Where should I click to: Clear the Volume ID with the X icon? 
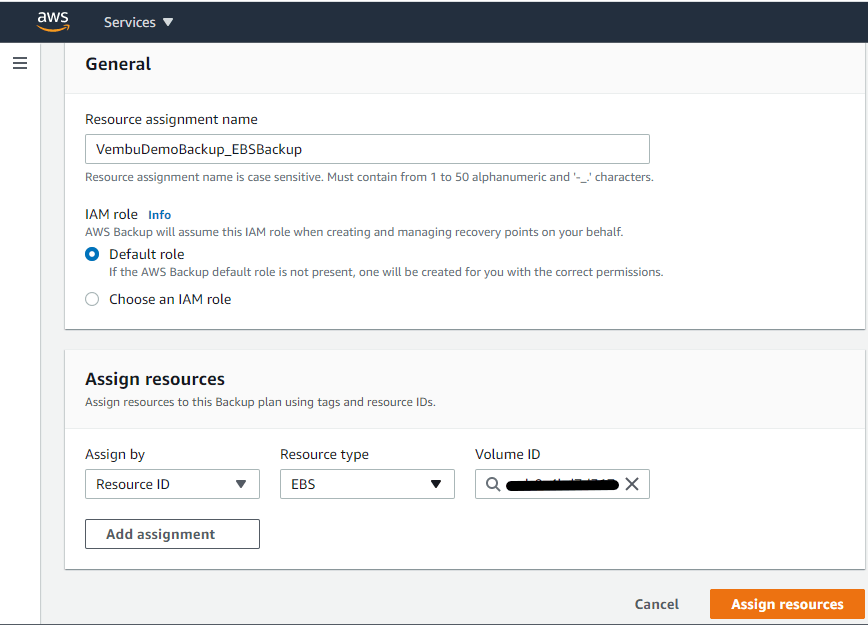click(632, 484)
